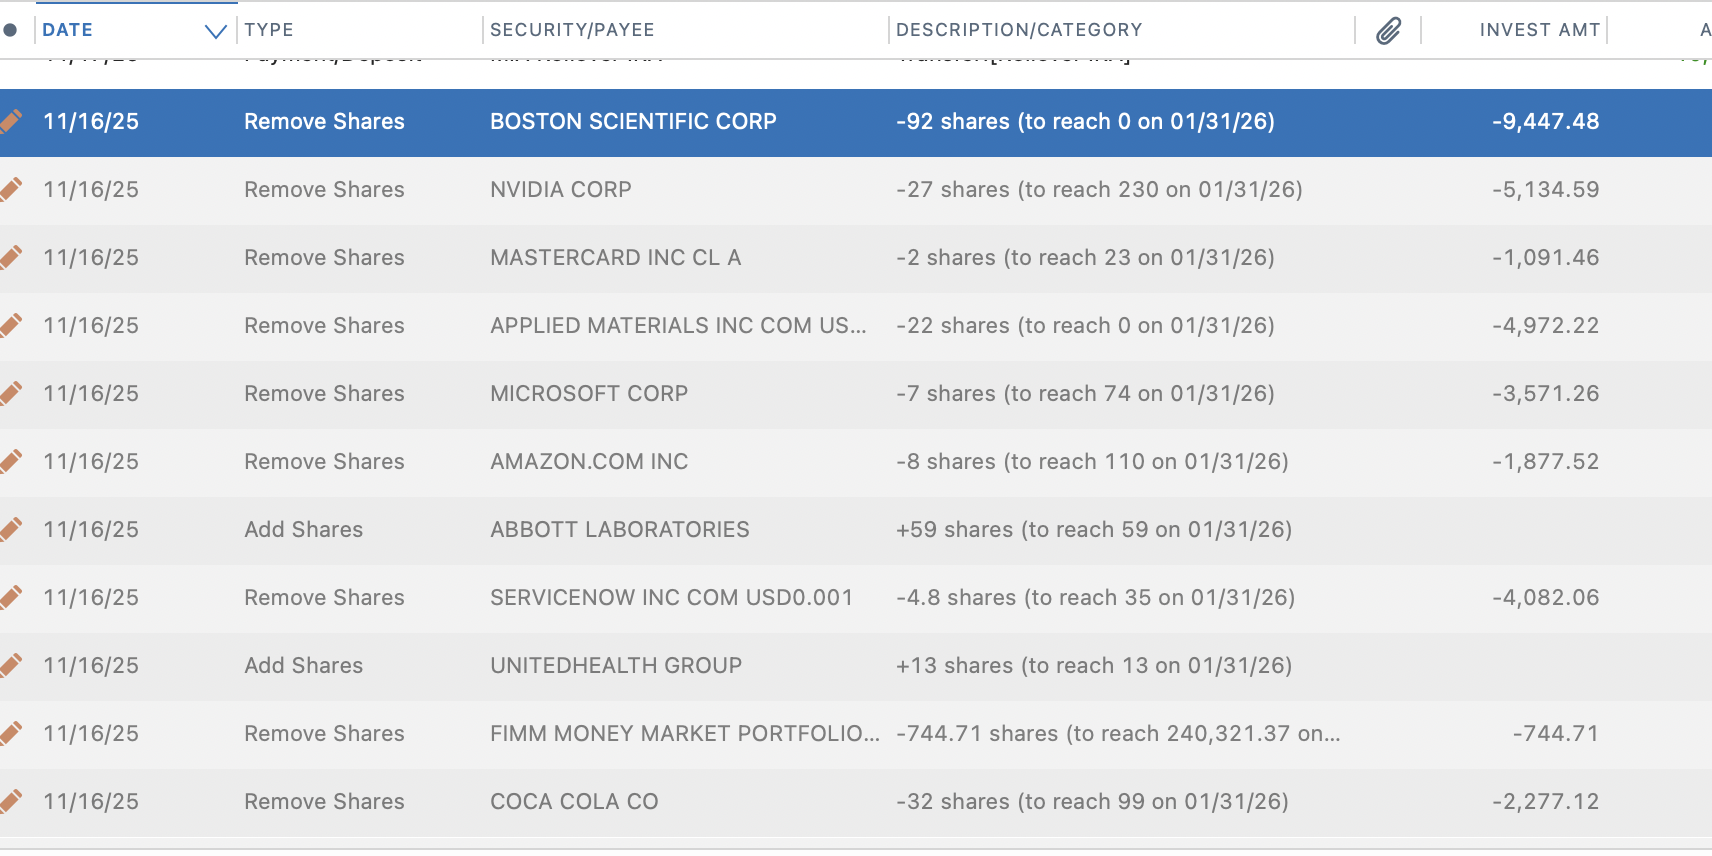Click '+59 shares (to reach 59' description

1094,530
